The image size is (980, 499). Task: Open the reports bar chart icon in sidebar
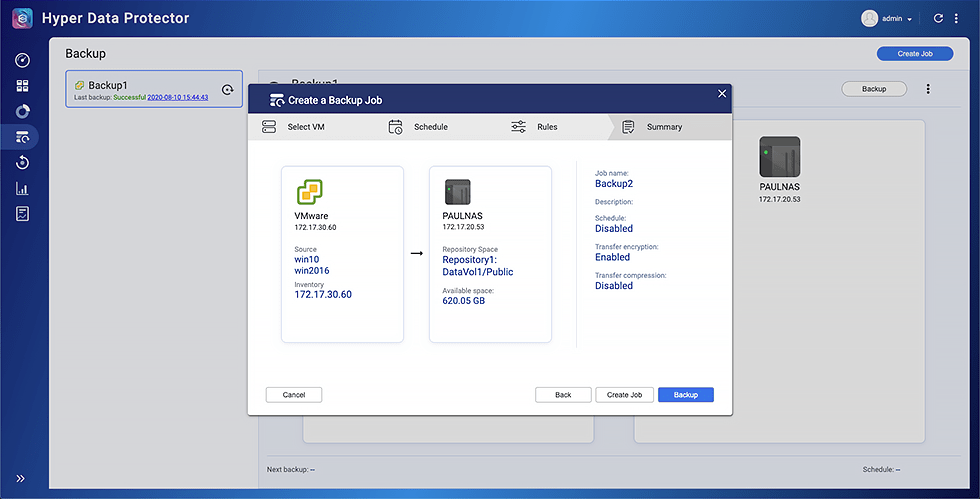(x=22, y=188)
